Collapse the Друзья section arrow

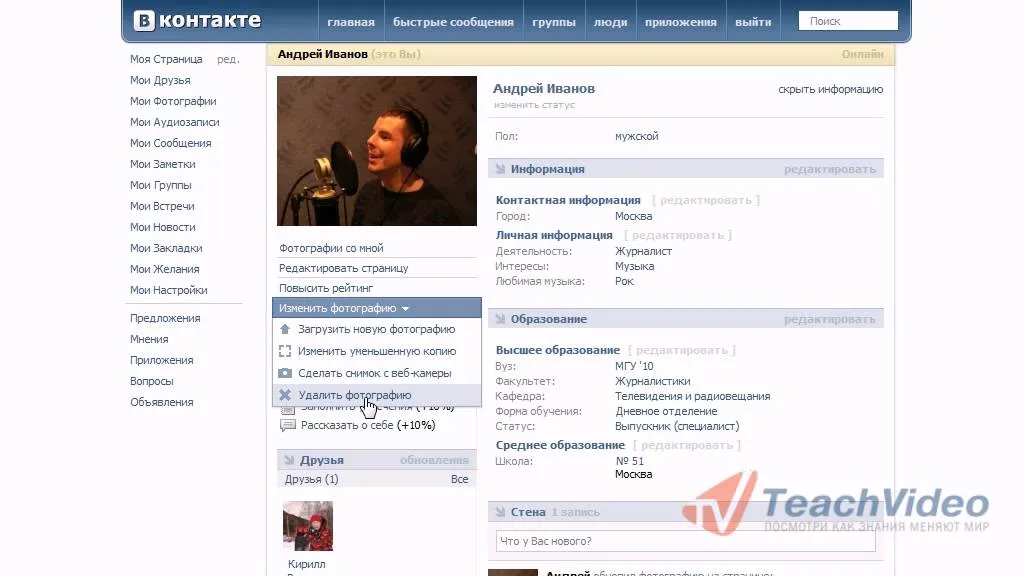[289, 460]
